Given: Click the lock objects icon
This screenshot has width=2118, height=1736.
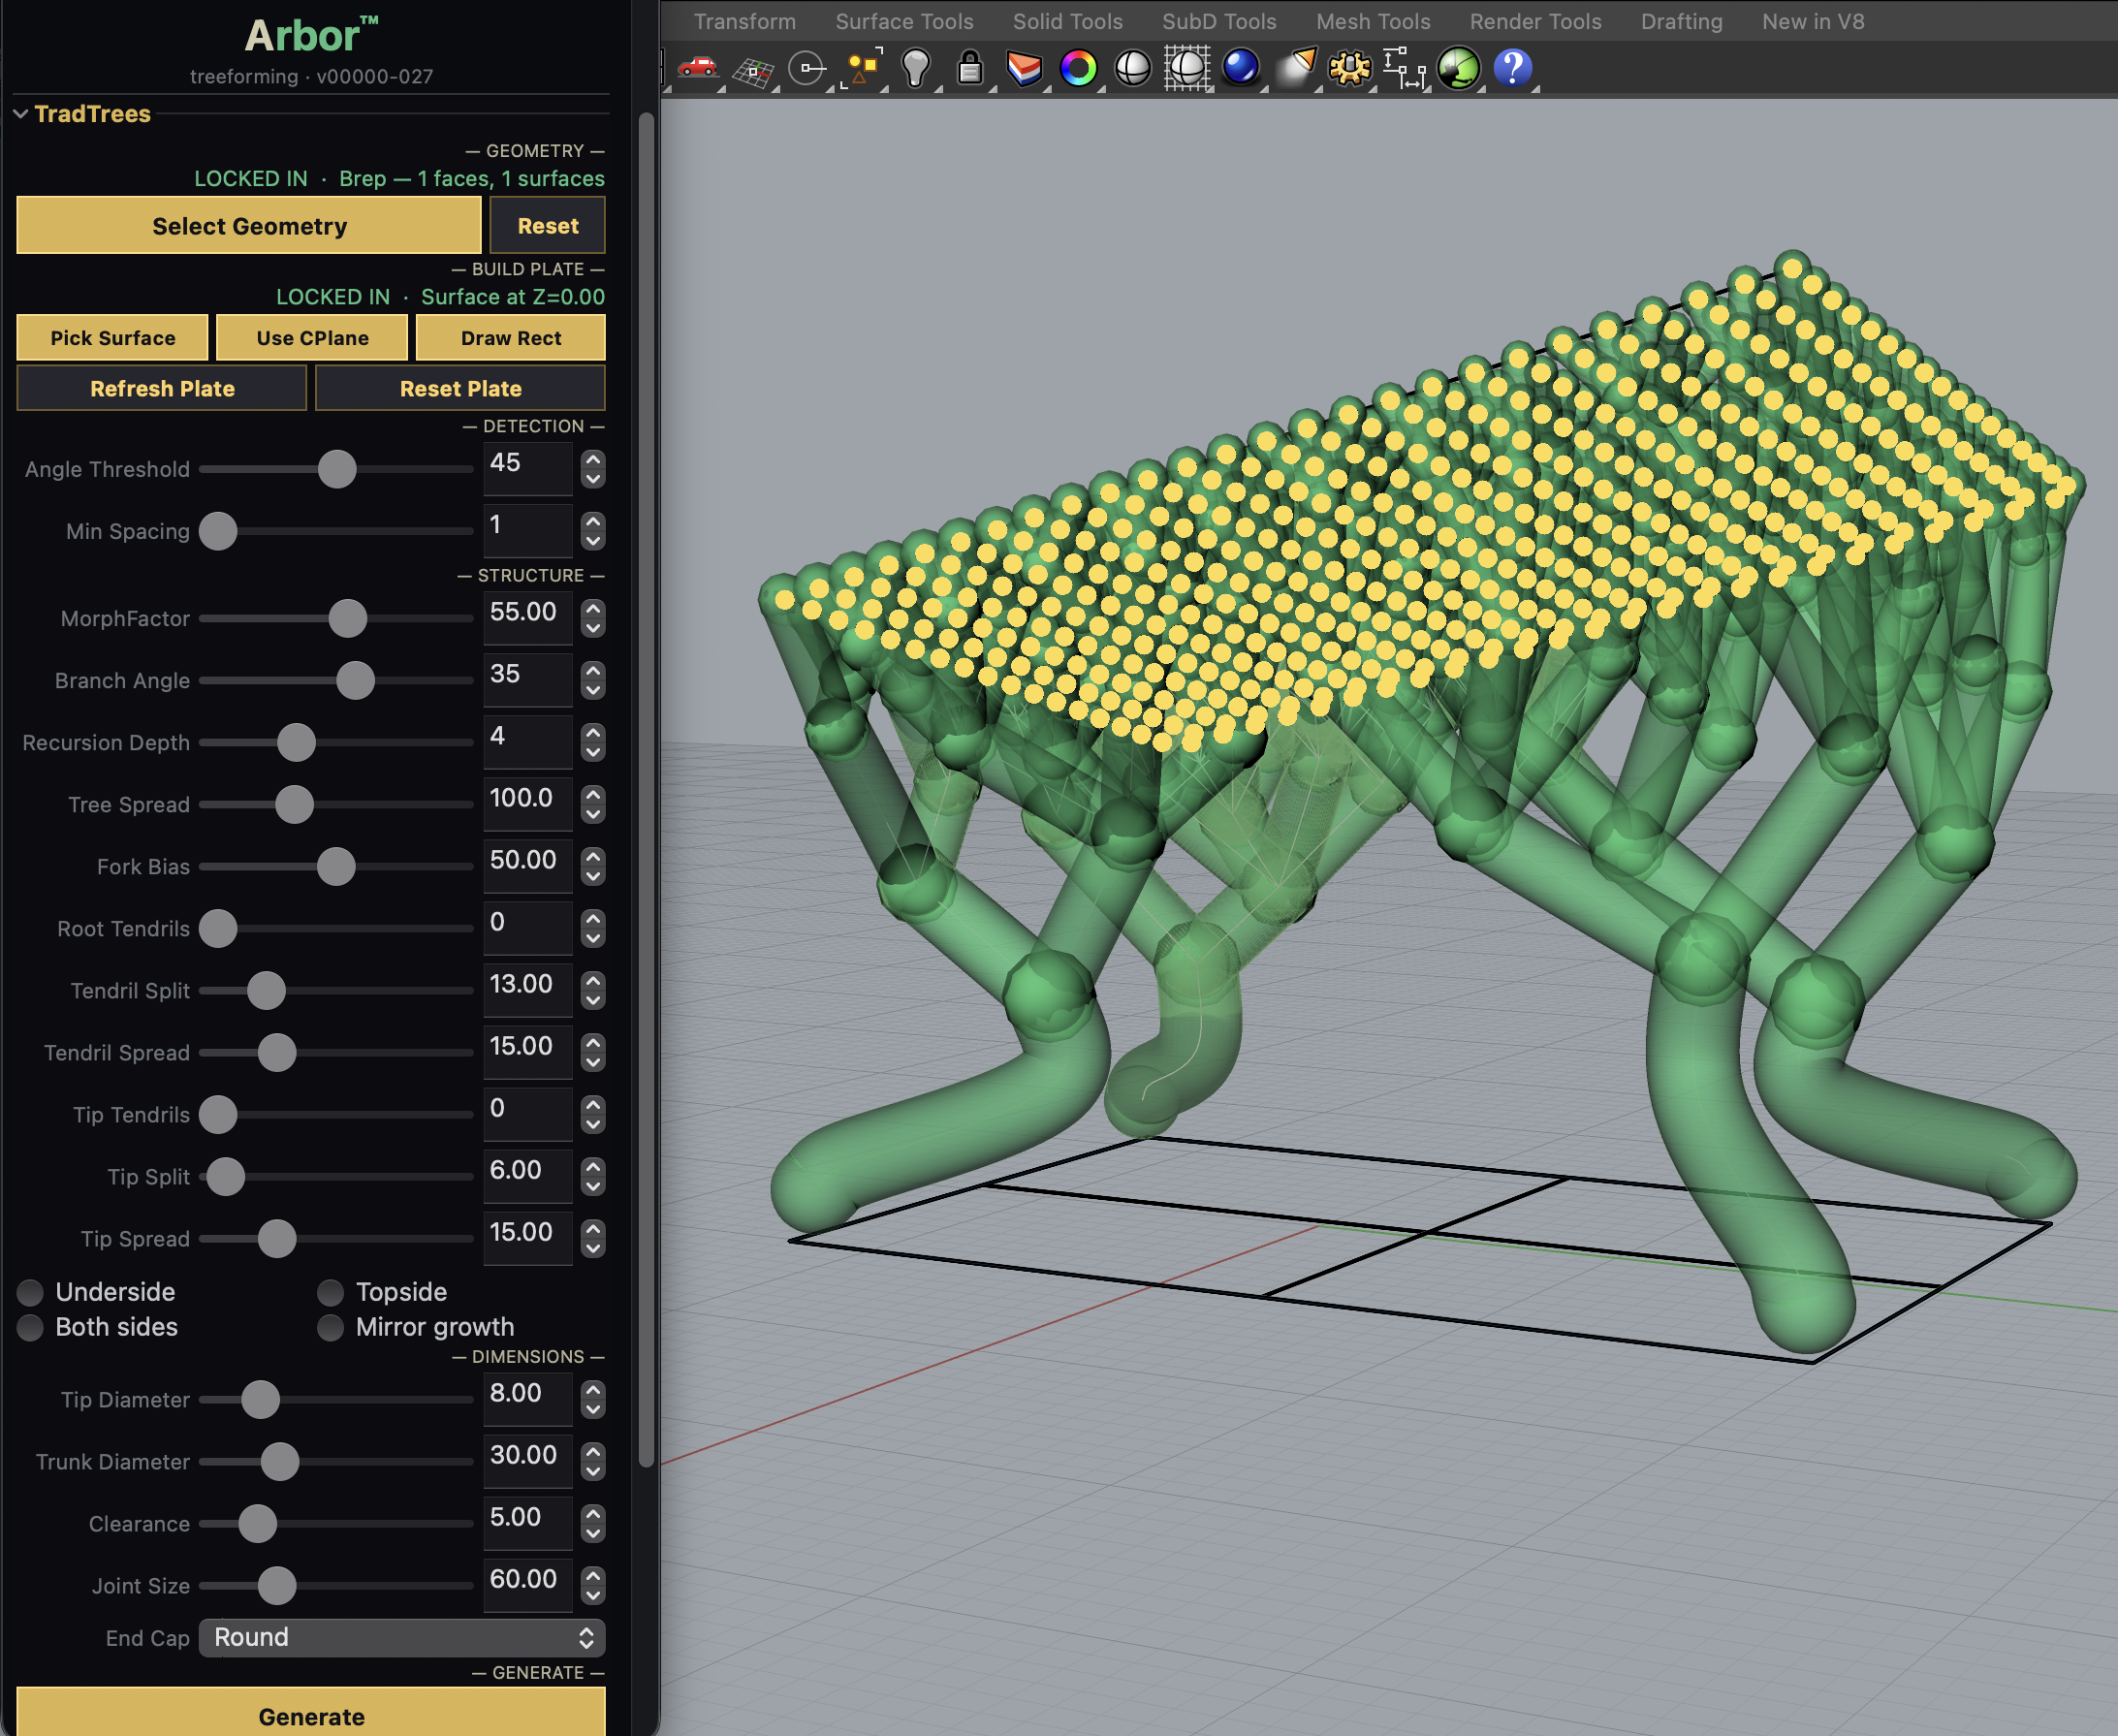Looking at the screenshot, I should pos(968,68).
